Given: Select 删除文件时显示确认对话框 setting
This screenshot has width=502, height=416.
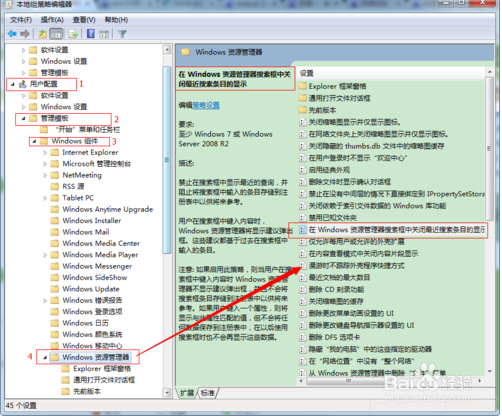Looking at the screenshot, I should 350,182.
